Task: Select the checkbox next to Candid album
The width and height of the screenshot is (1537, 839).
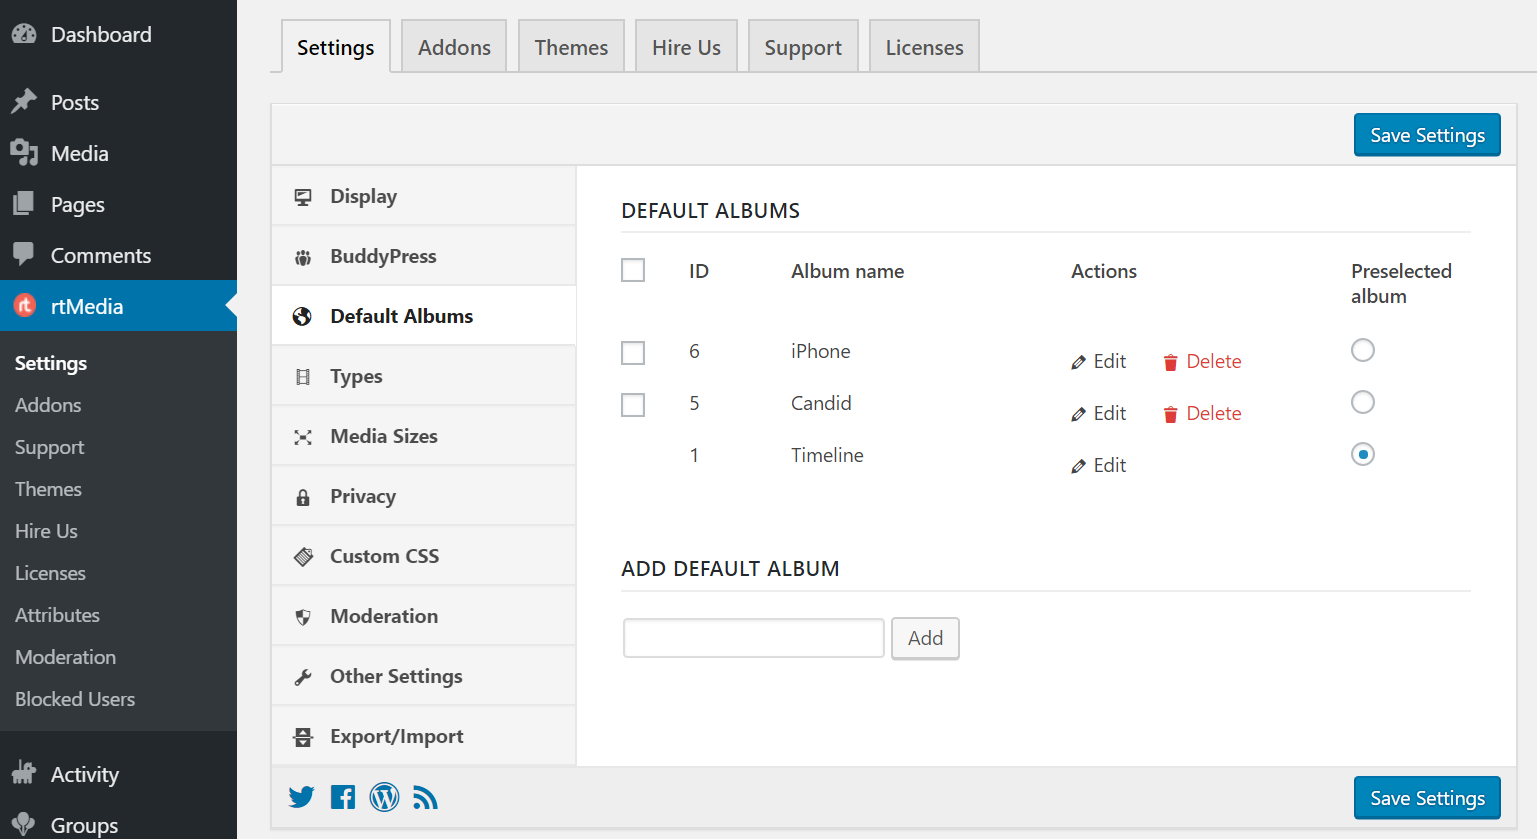Action: pyautogui.click(x=633, y=404)
